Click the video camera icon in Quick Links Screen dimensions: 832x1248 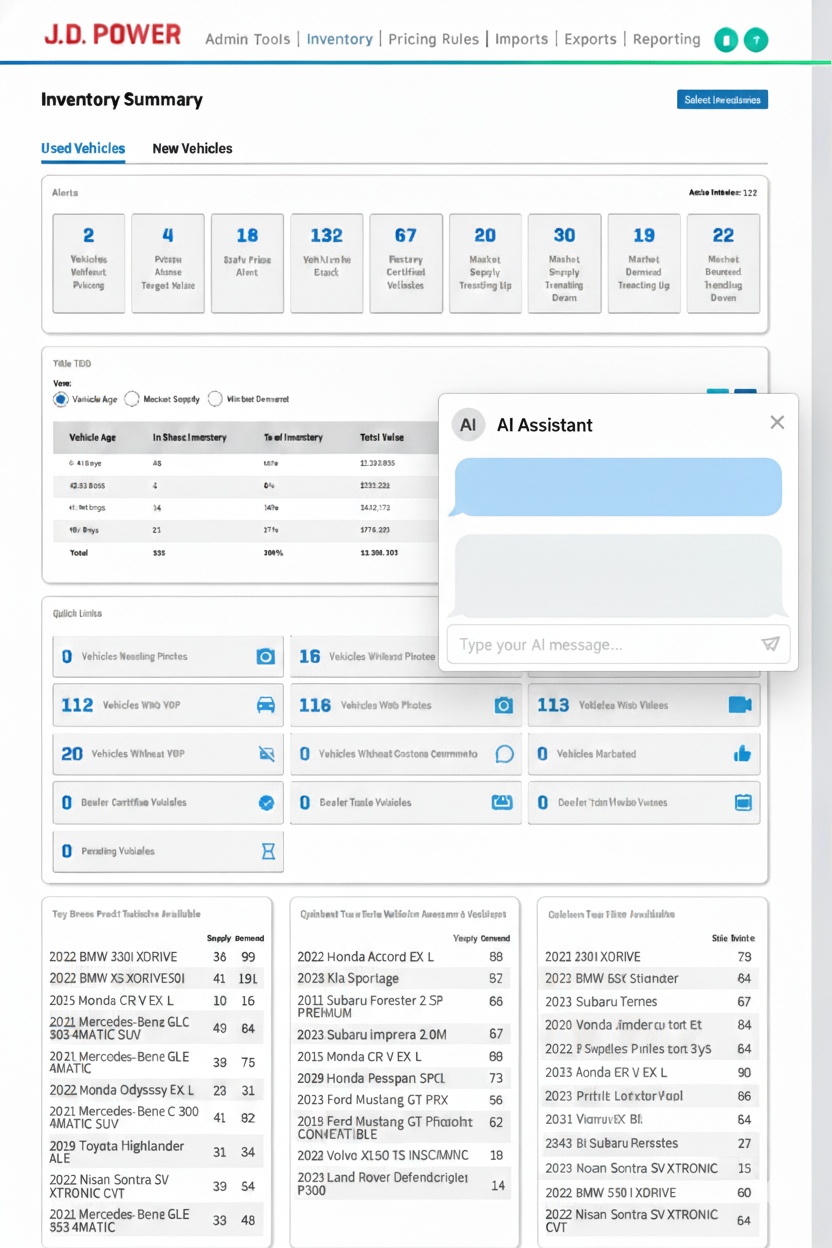point(740,705)
